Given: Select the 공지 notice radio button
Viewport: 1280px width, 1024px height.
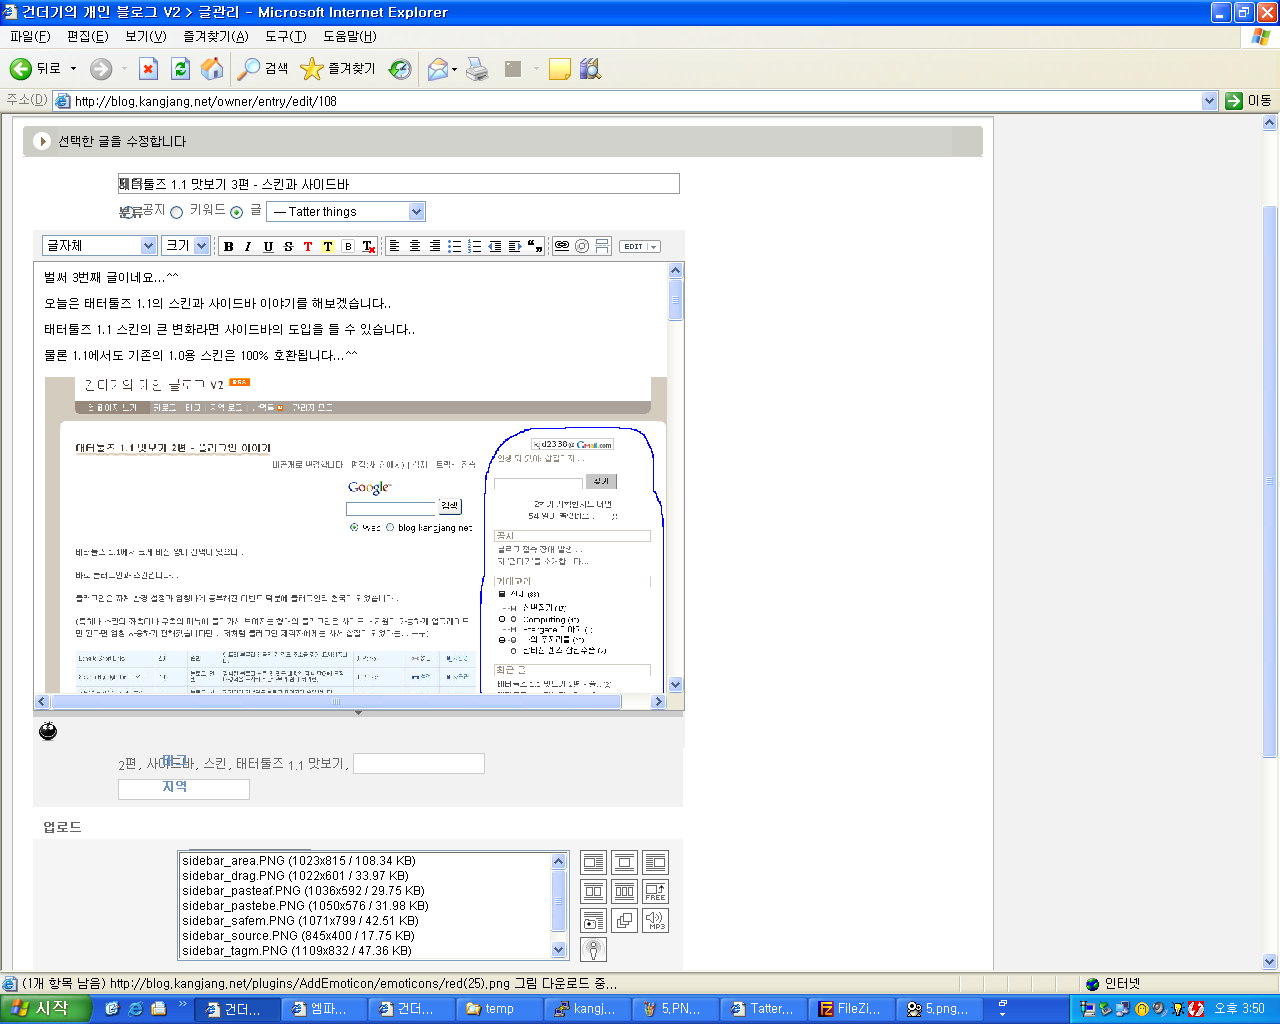Looking at the screenshot, I should [128, 212].
